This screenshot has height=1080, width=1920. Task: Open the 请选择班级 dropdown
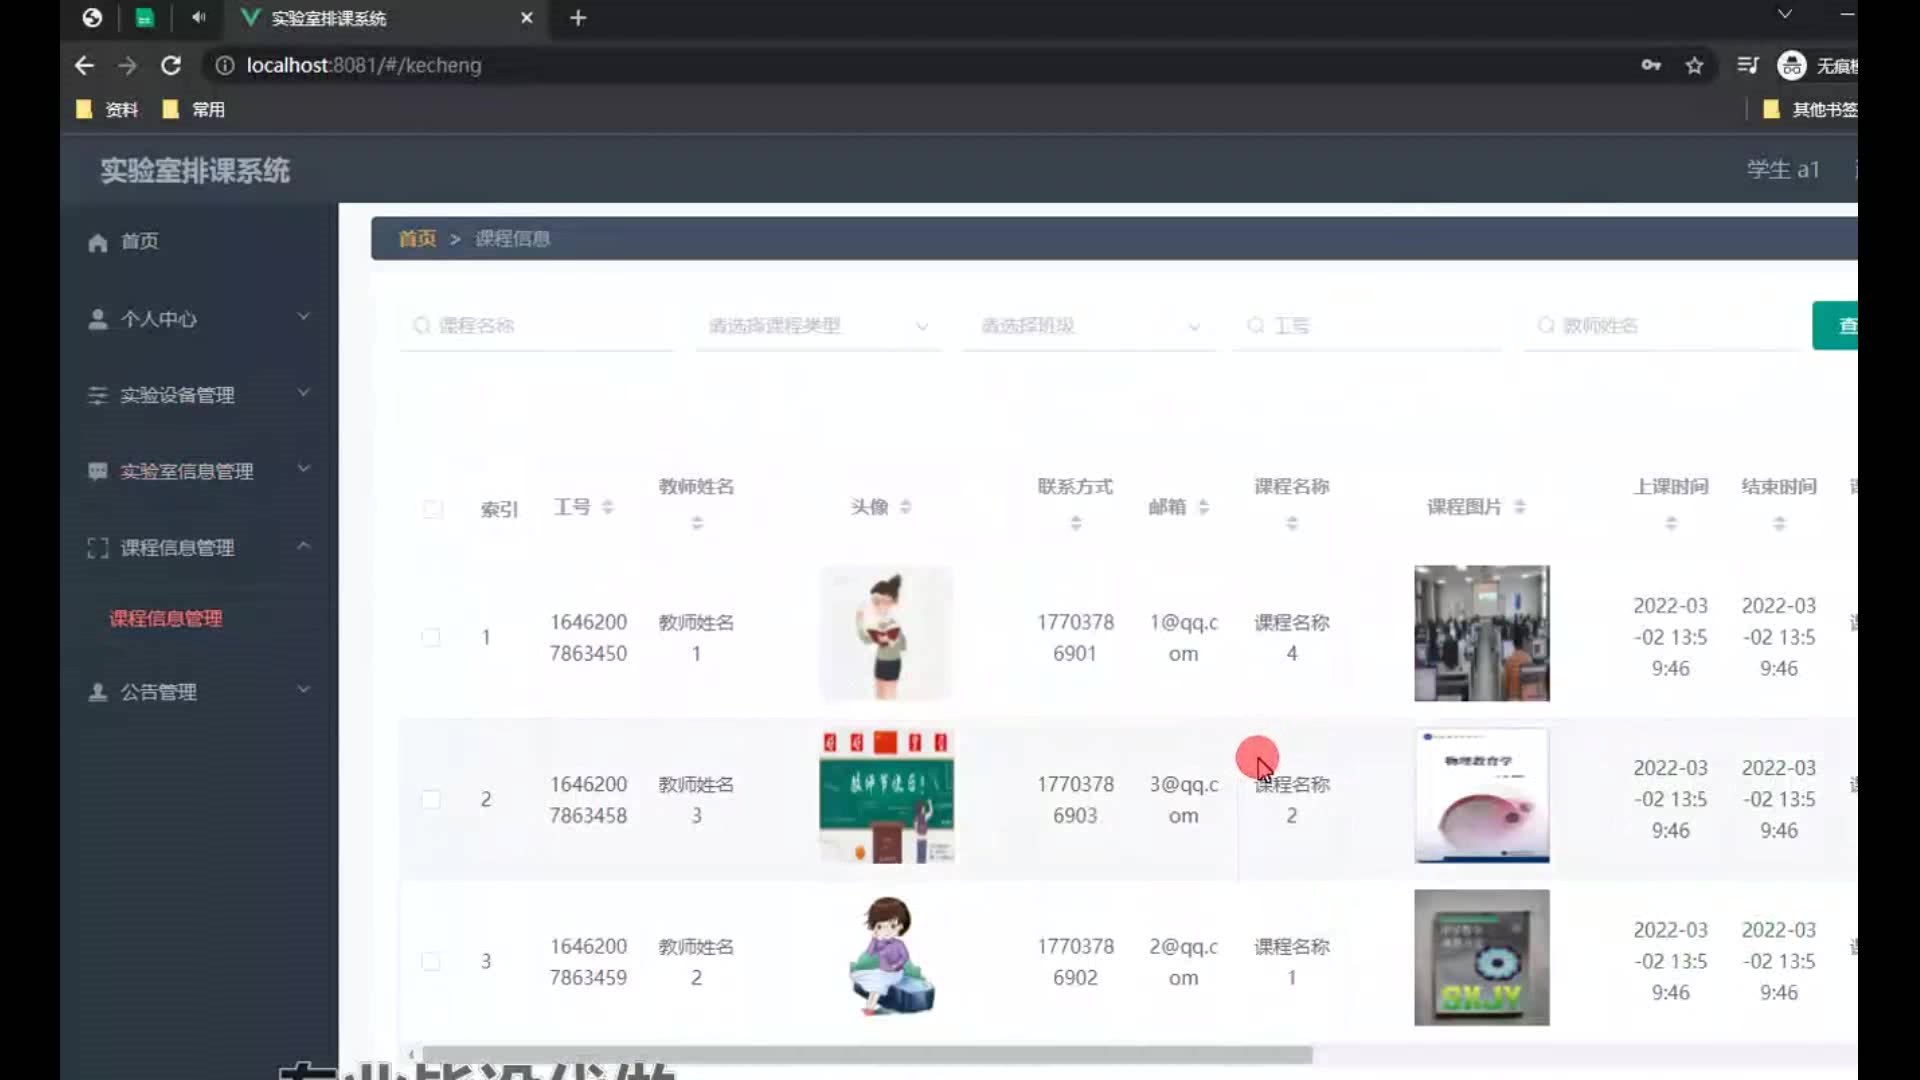(x=1089, y=326)
